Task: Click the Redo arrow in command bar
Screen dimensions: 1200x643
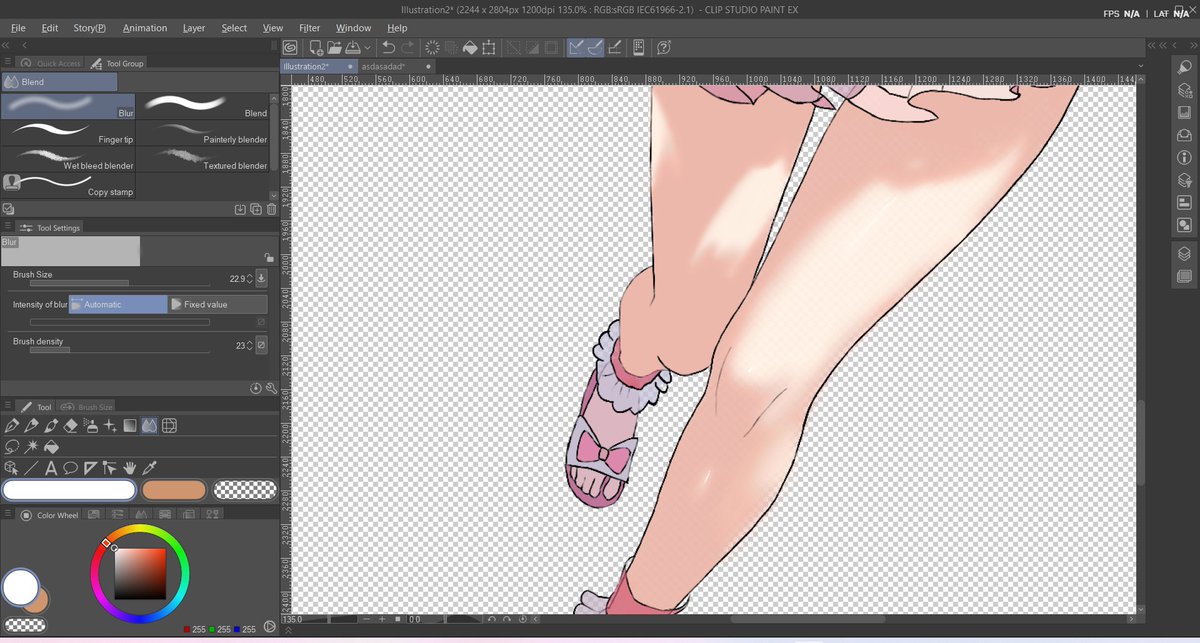Action: 407,47
